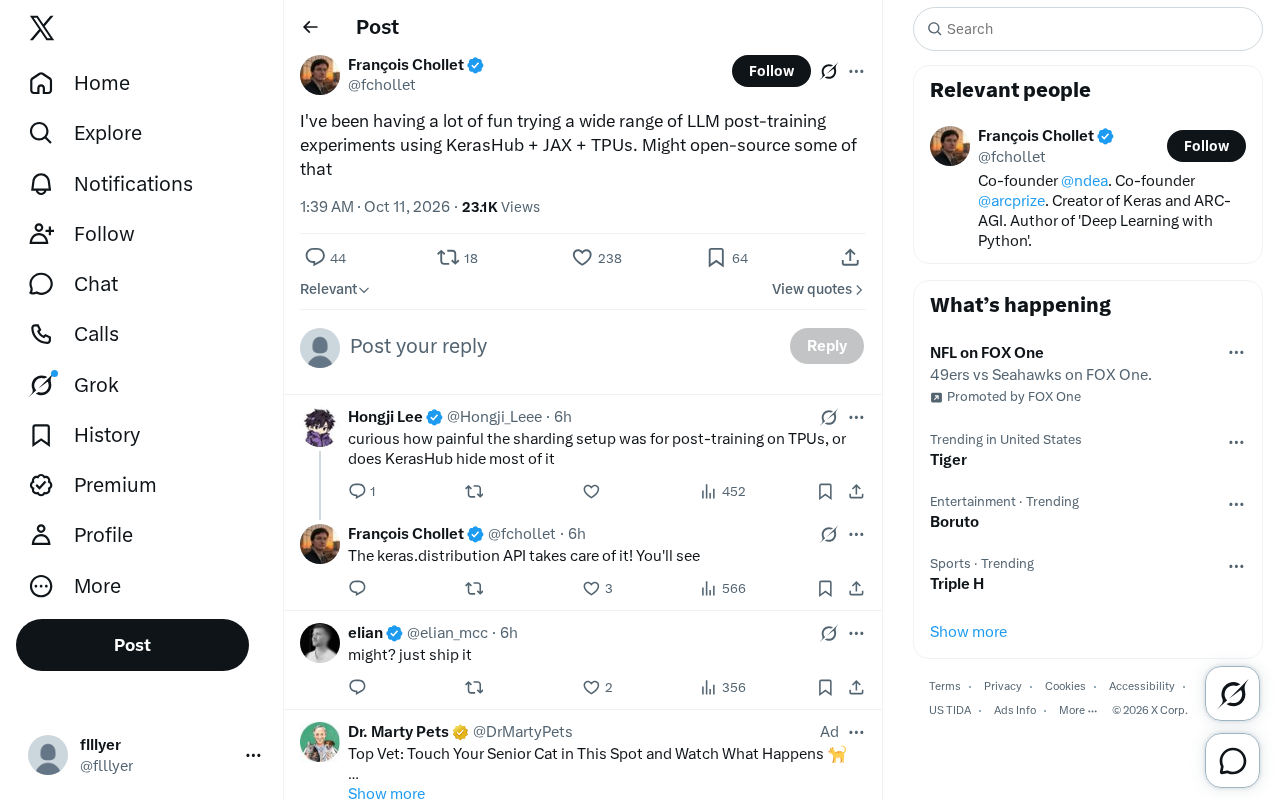Repost the main post with 18 reposts

click(448, 258)
